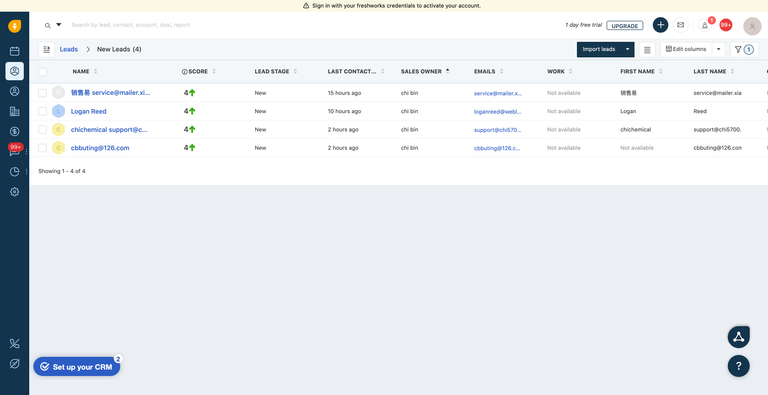Click the 'Showing 1 - 4 of 4' text
768x395 pixels.
pos(62,171)
